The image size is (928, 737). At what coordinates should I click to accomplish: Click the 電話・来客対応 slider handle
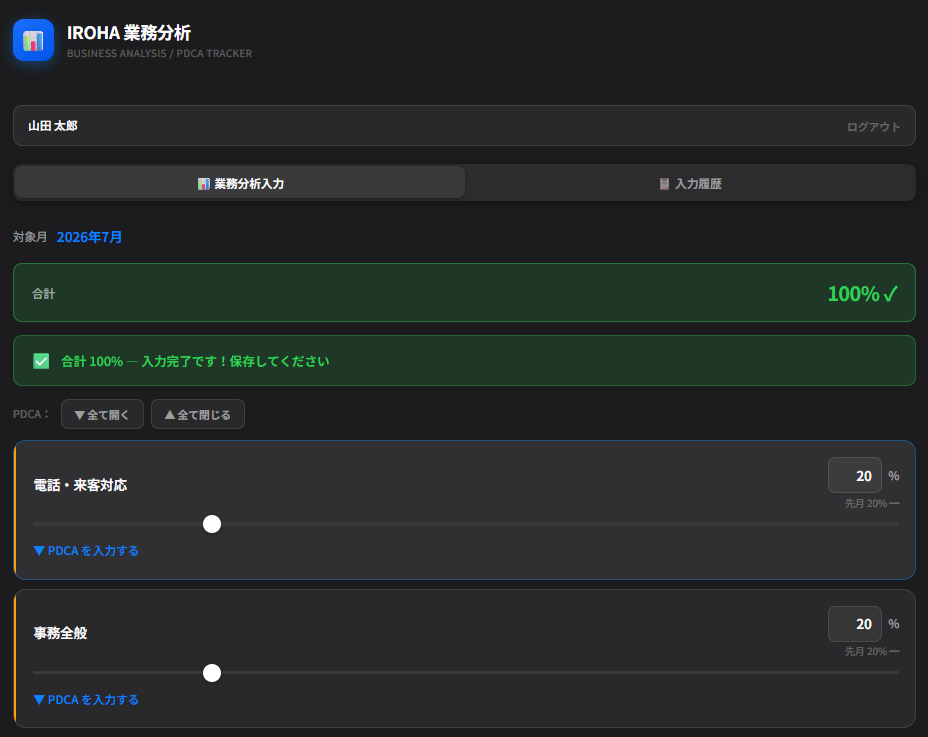click(212, 524)
